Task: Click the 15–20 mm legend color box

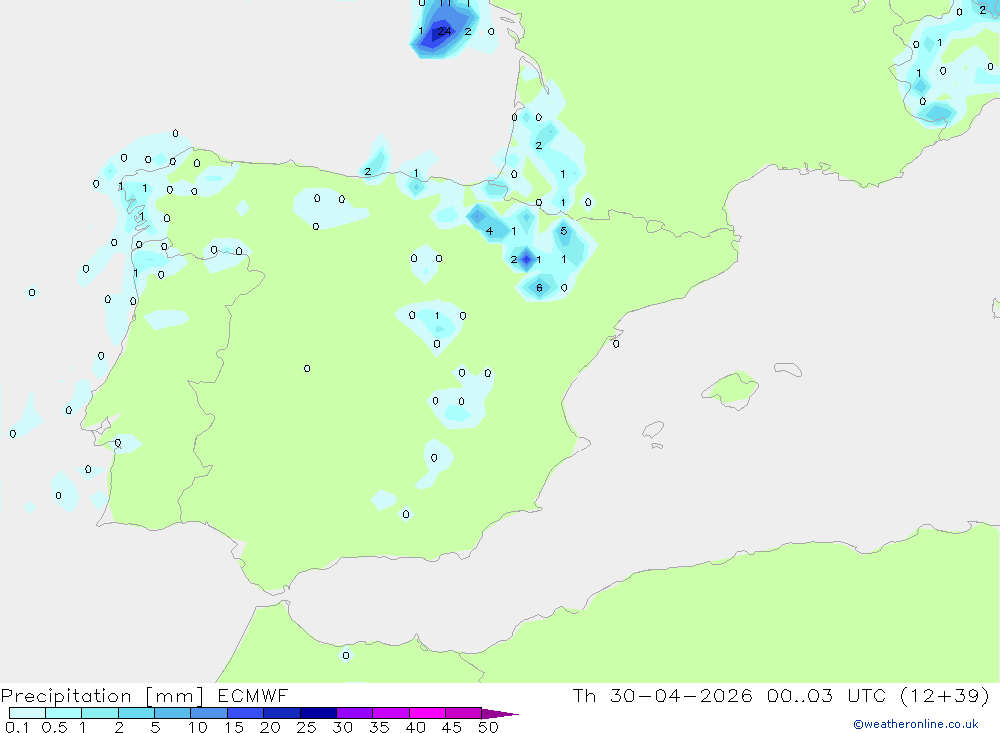Action: (245, 713)
